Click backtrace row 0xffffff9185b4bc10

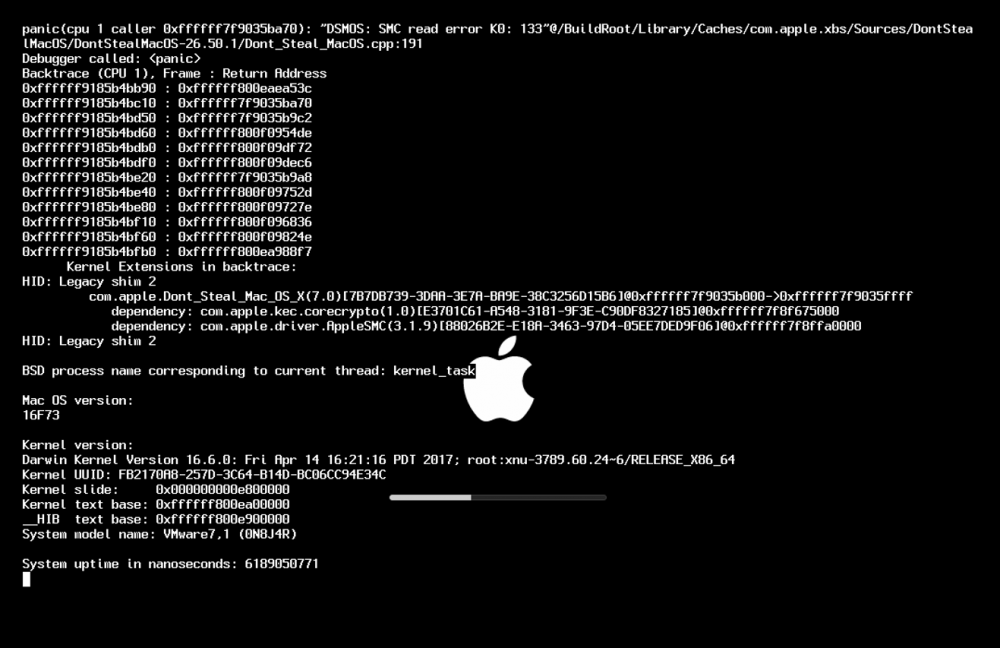pyautogui.click(x=167, y=103)
